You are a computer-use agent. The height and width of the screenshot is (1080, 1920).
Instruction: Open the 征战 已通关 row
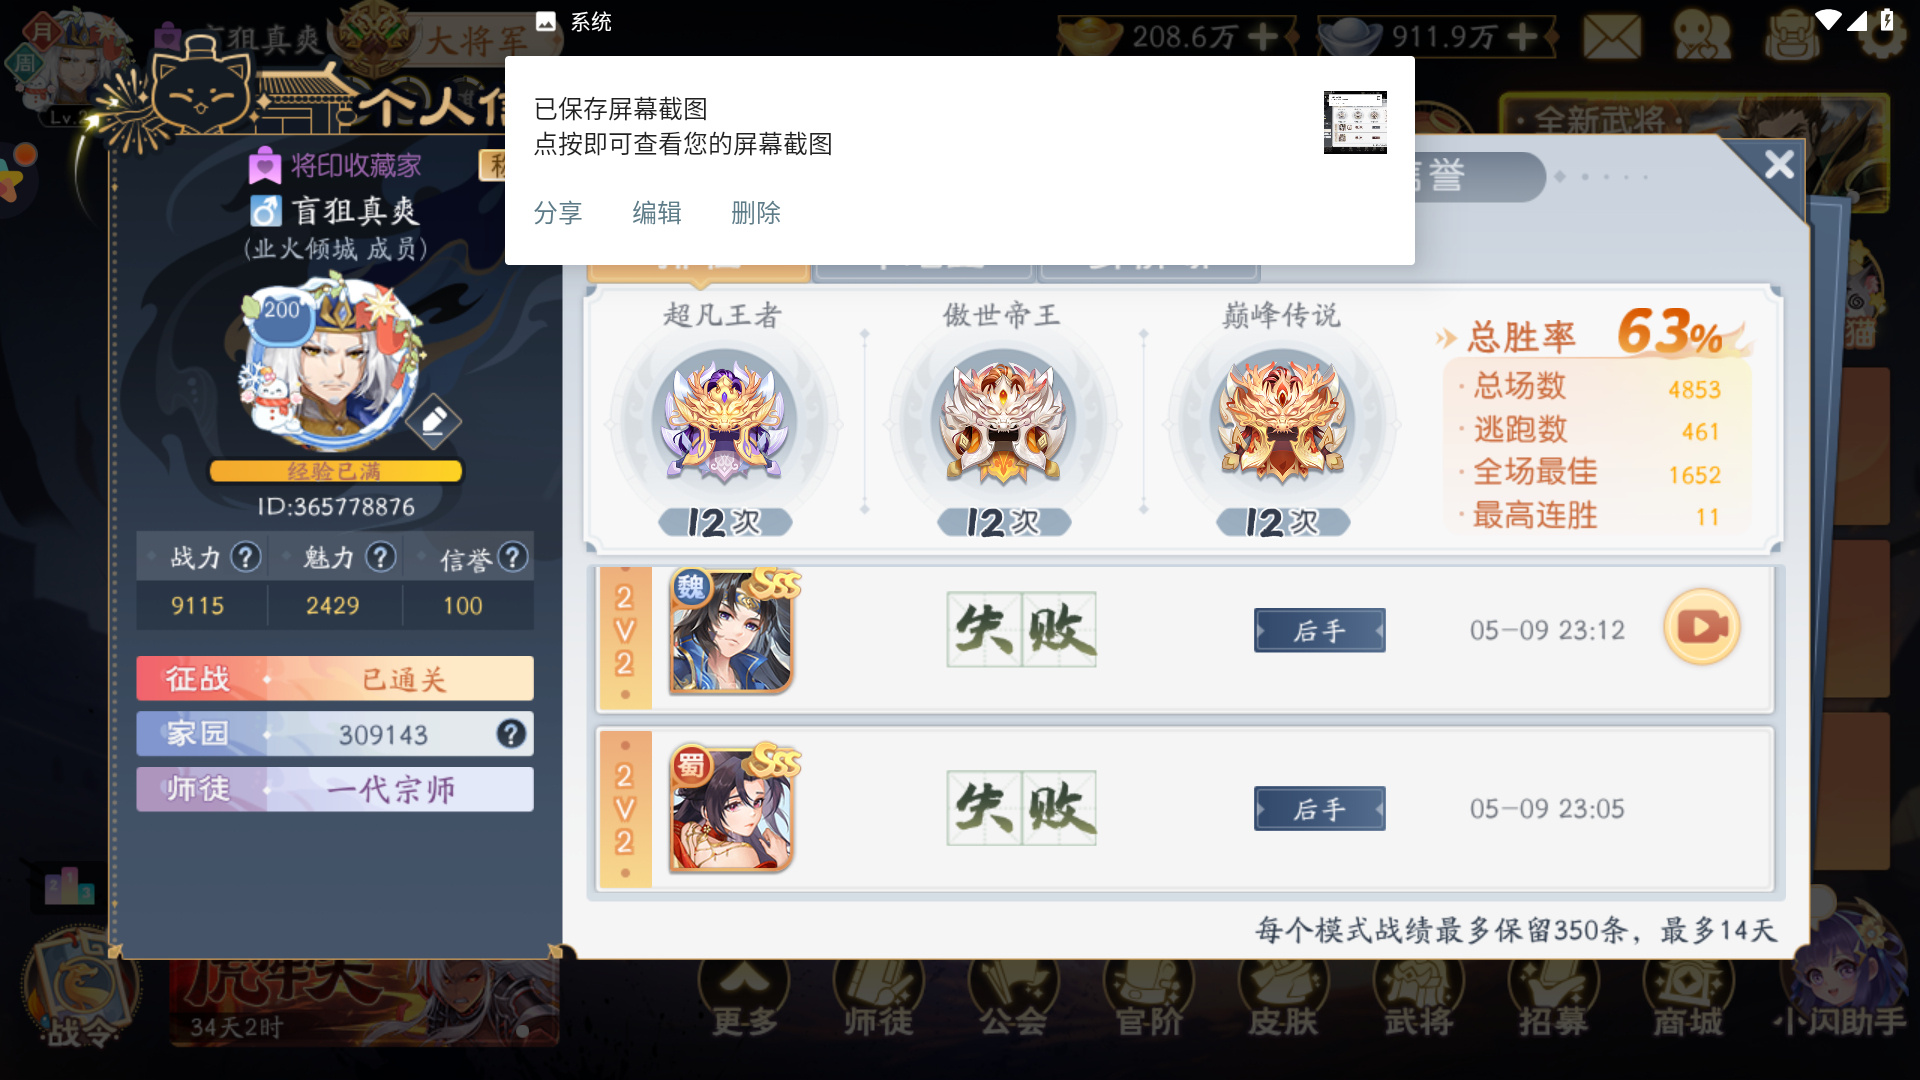[x=335, y=679]
